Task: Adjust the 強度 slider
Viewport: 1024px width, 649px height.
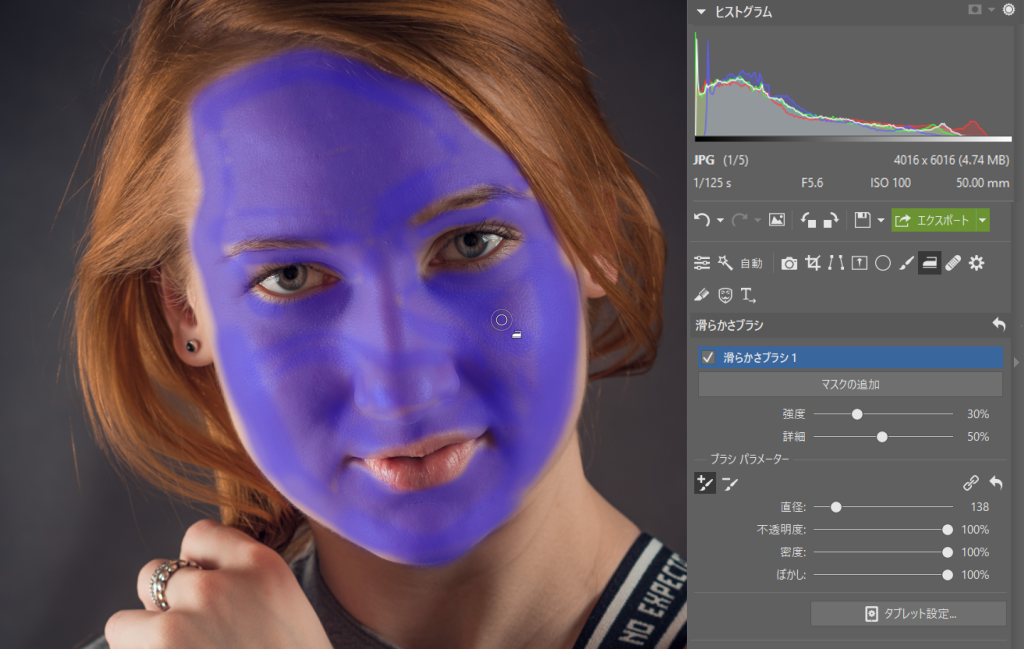Action: coord(857,414)
